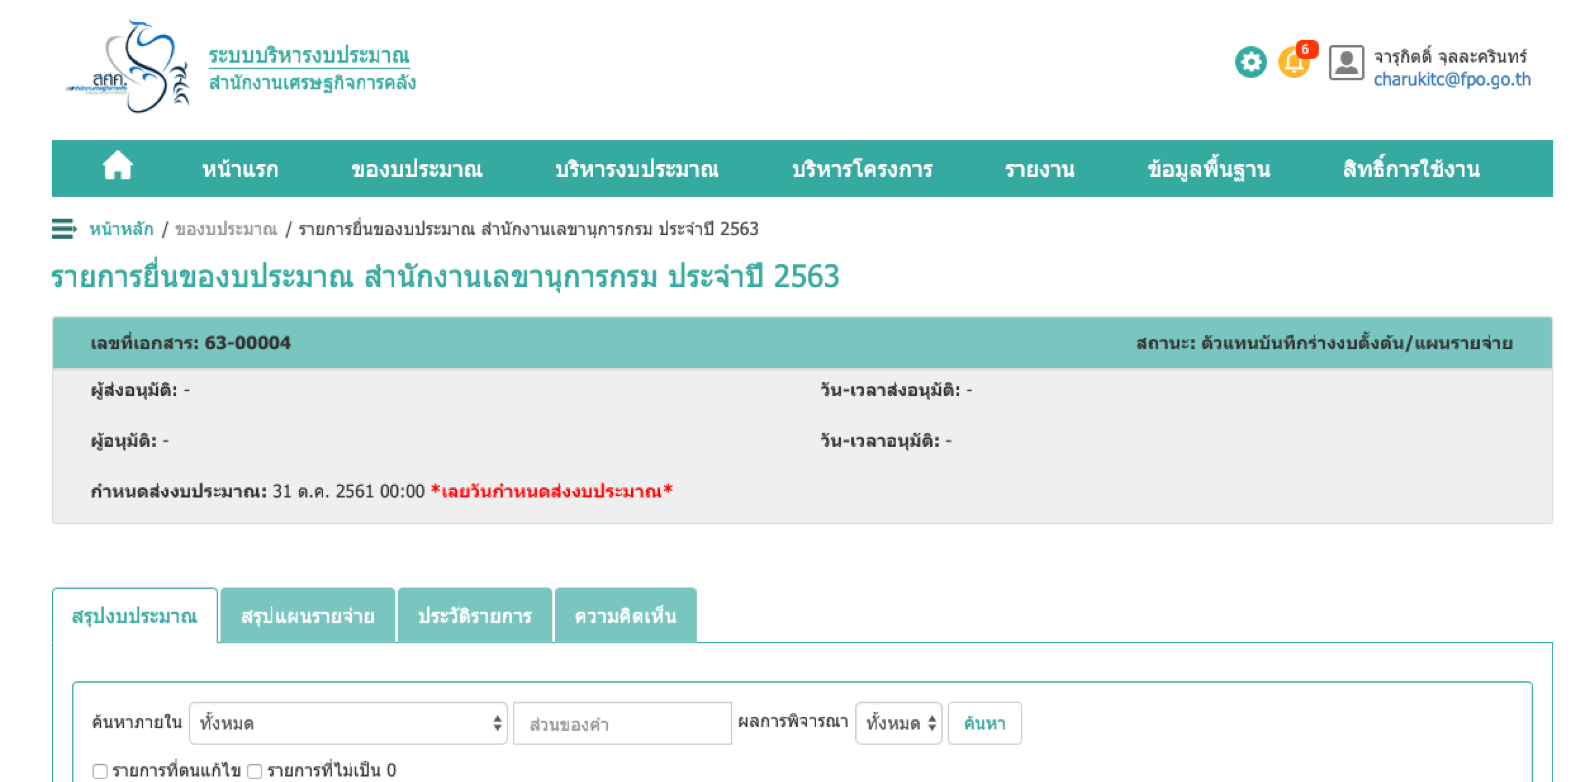Toggle the hamburger sidebar menu icon

click(x=64, y=229)
